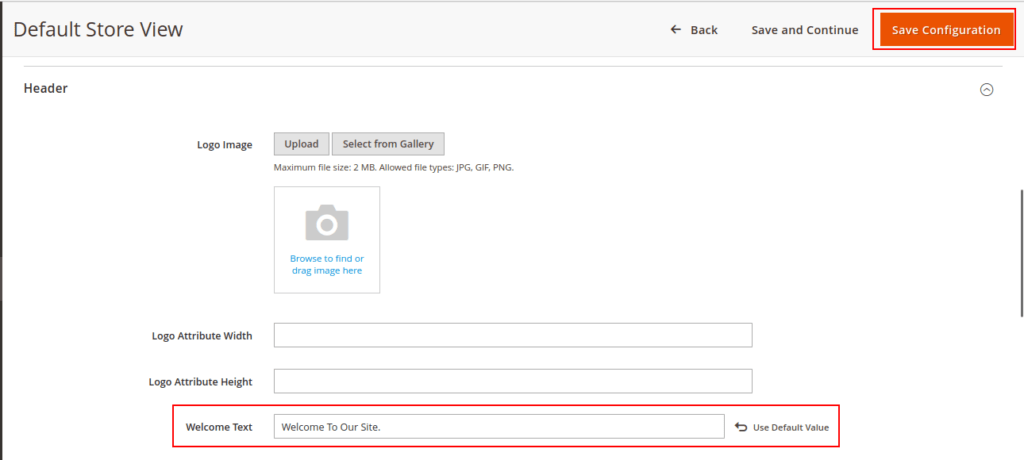This screenshot has height=460, width=1024.
Task: Click Save and Continue
Action: click(x=804, y=30)
